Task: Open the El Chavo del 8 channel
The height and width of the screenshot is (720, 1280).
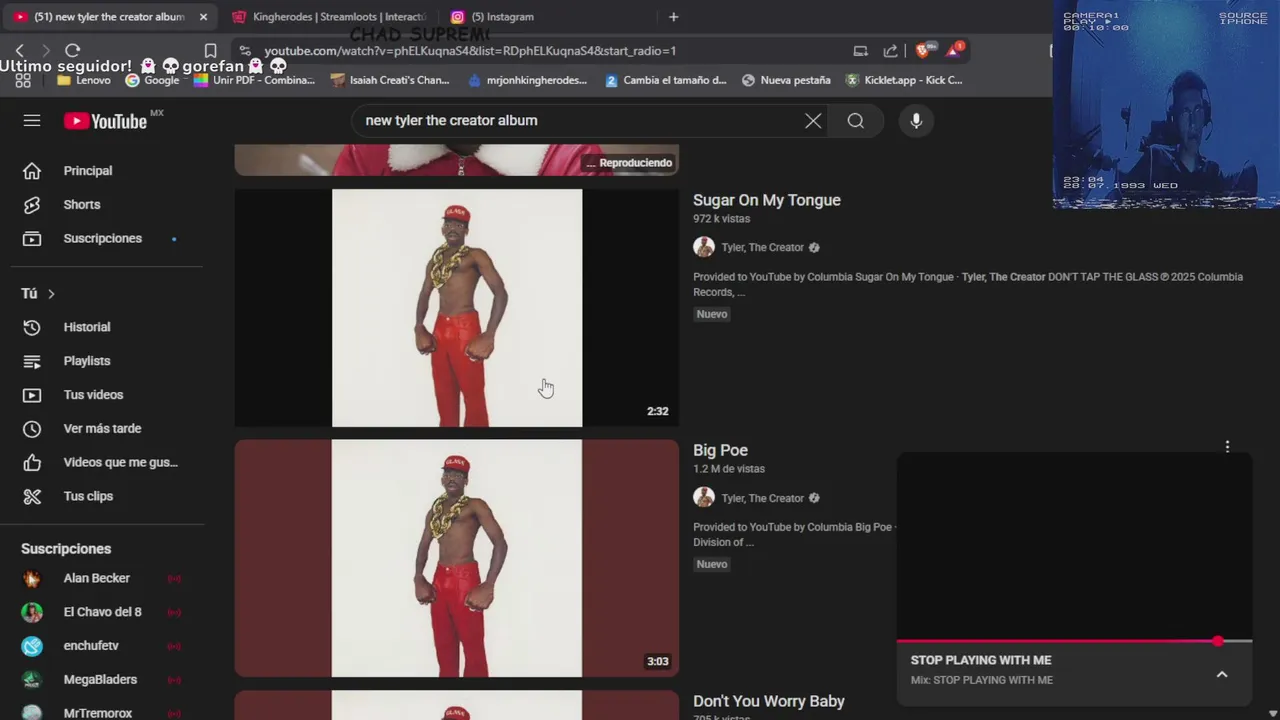Action: 103,612
